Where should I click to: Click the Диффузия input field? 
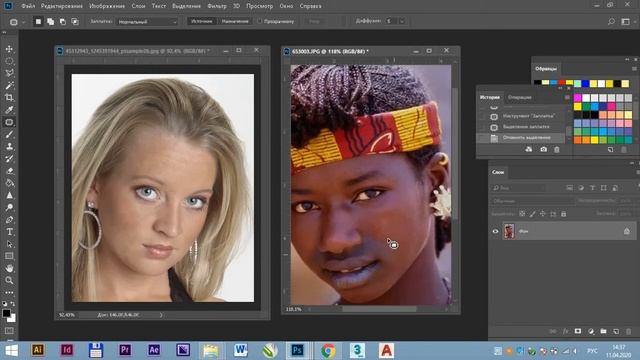(391, 21)
